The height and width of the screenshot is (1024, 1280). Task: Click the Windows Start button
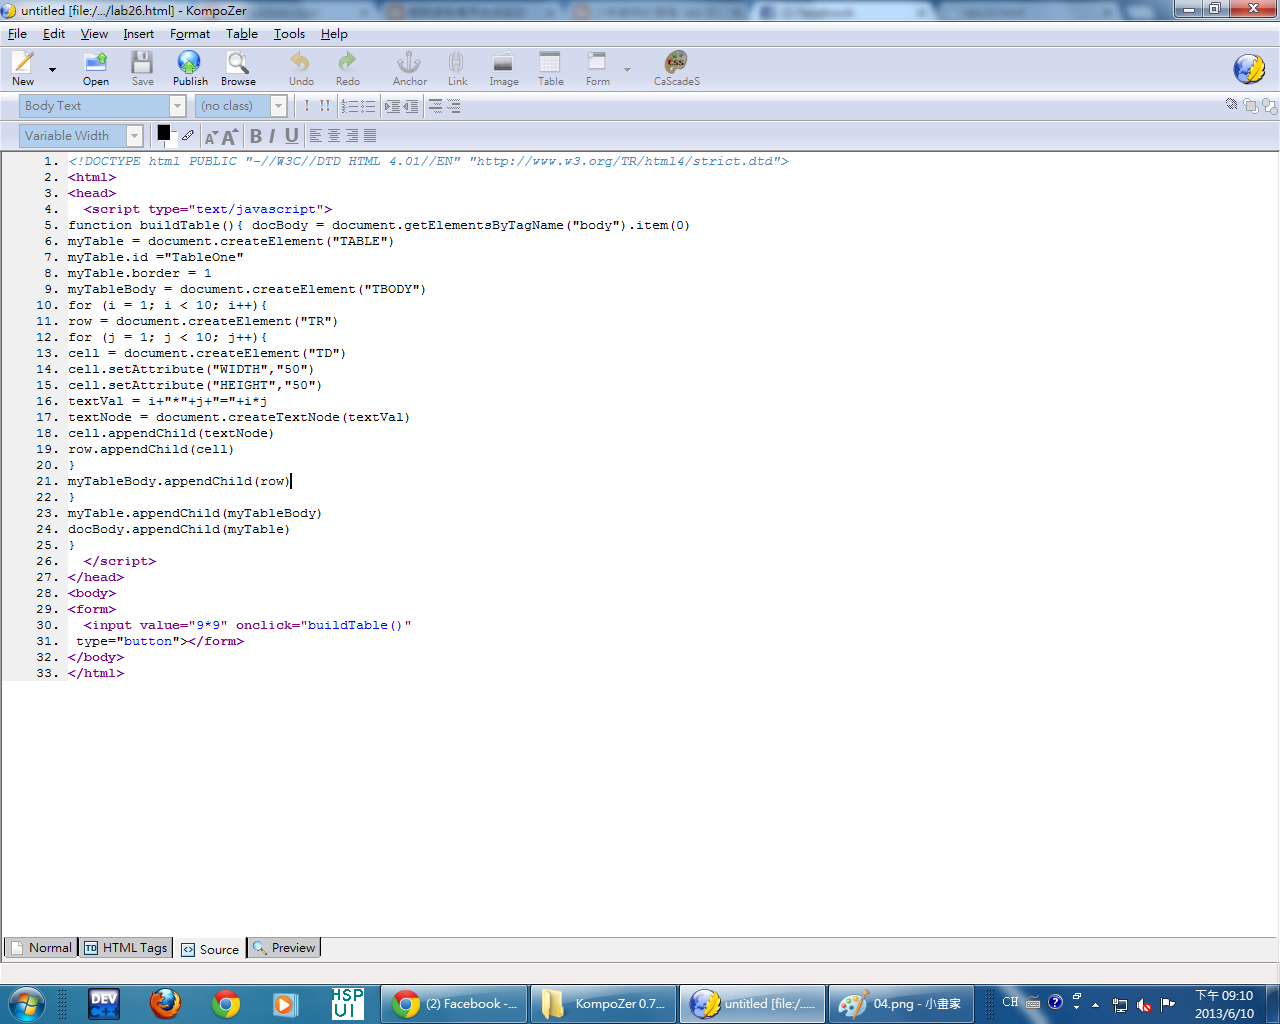point(26,1004)
